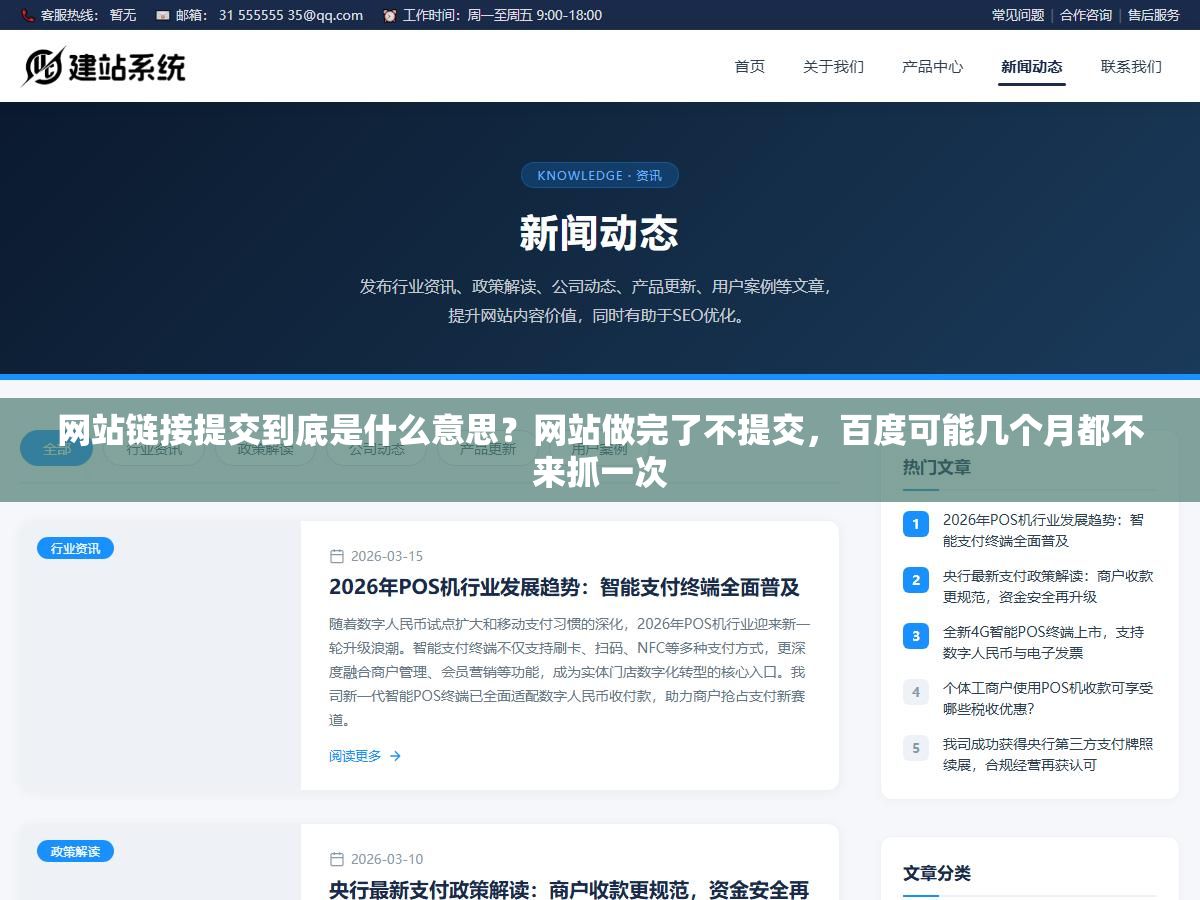
Task: Click the 工作时间 周一至周五 9:00-18:00 text
Action: tap(502, 15)
